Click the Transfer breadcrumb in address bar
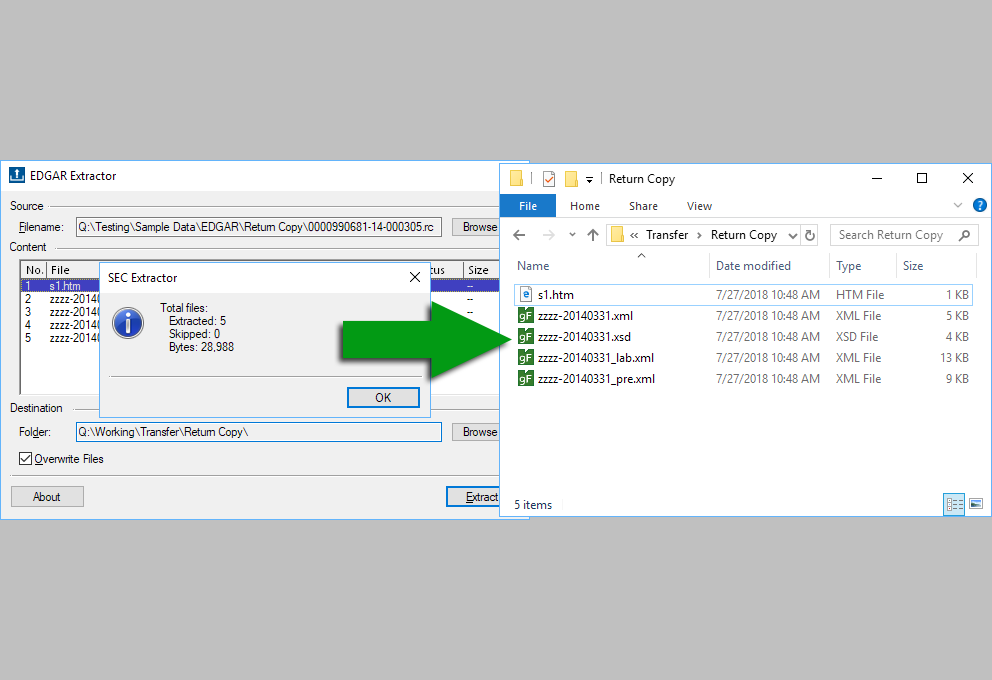This screenshot has height=680, width=992. (667, 235)
